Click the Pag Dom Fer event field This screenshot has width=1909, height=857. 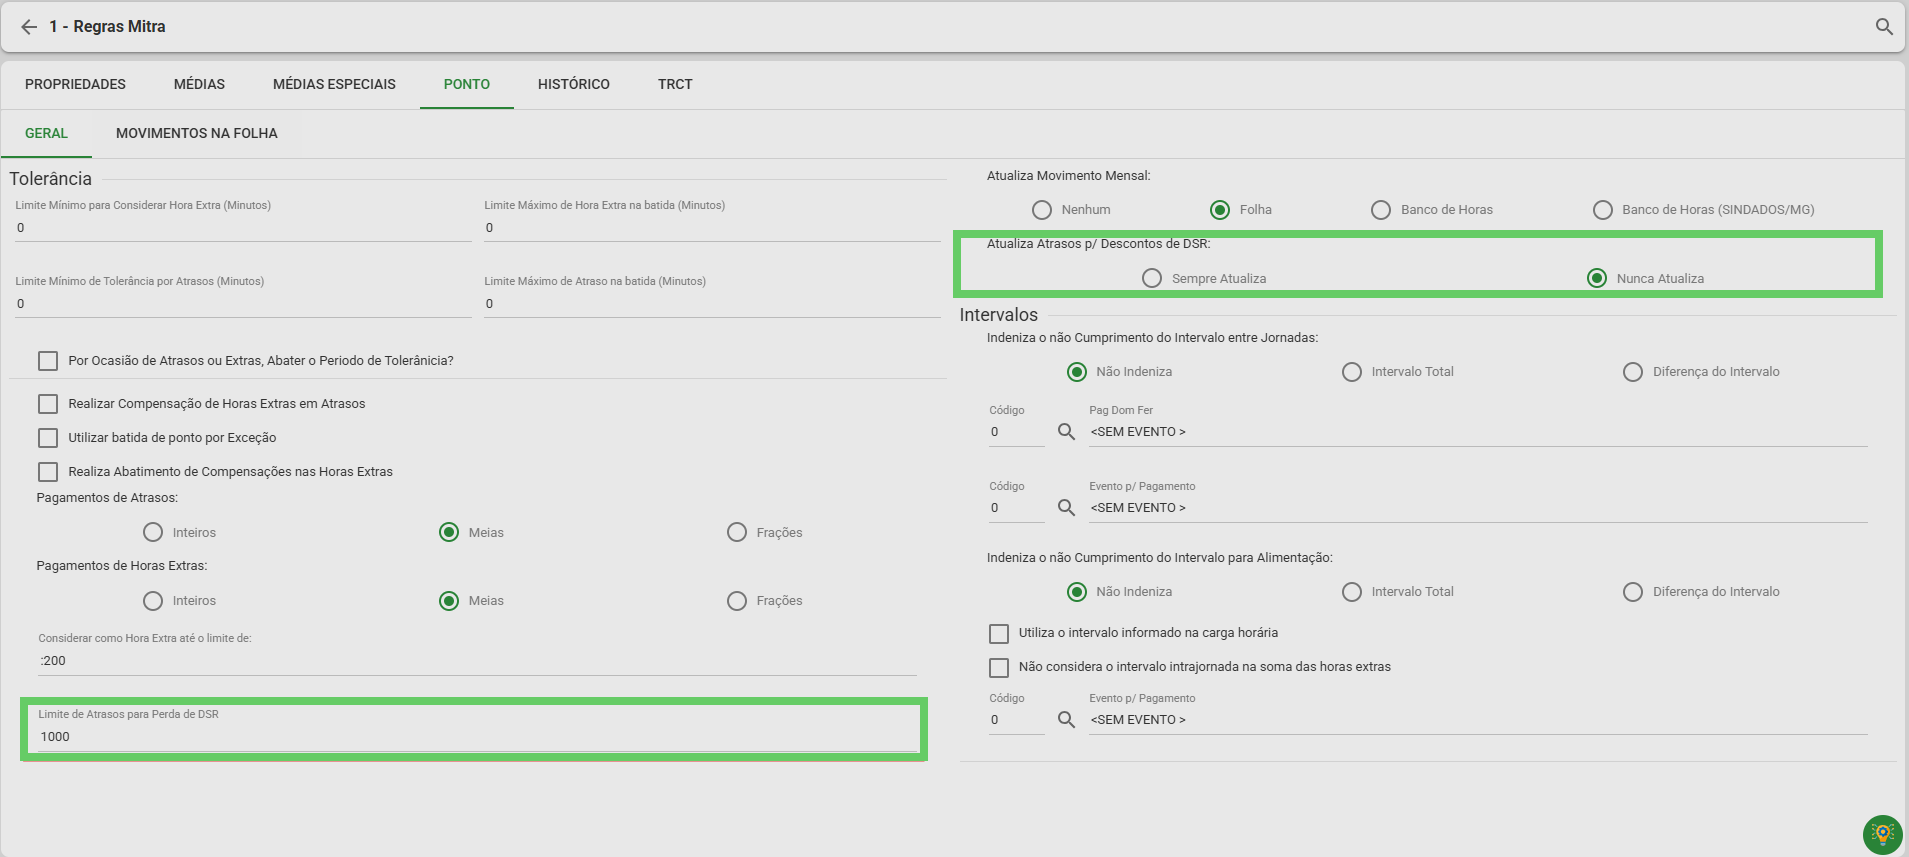coord(1478,432)
